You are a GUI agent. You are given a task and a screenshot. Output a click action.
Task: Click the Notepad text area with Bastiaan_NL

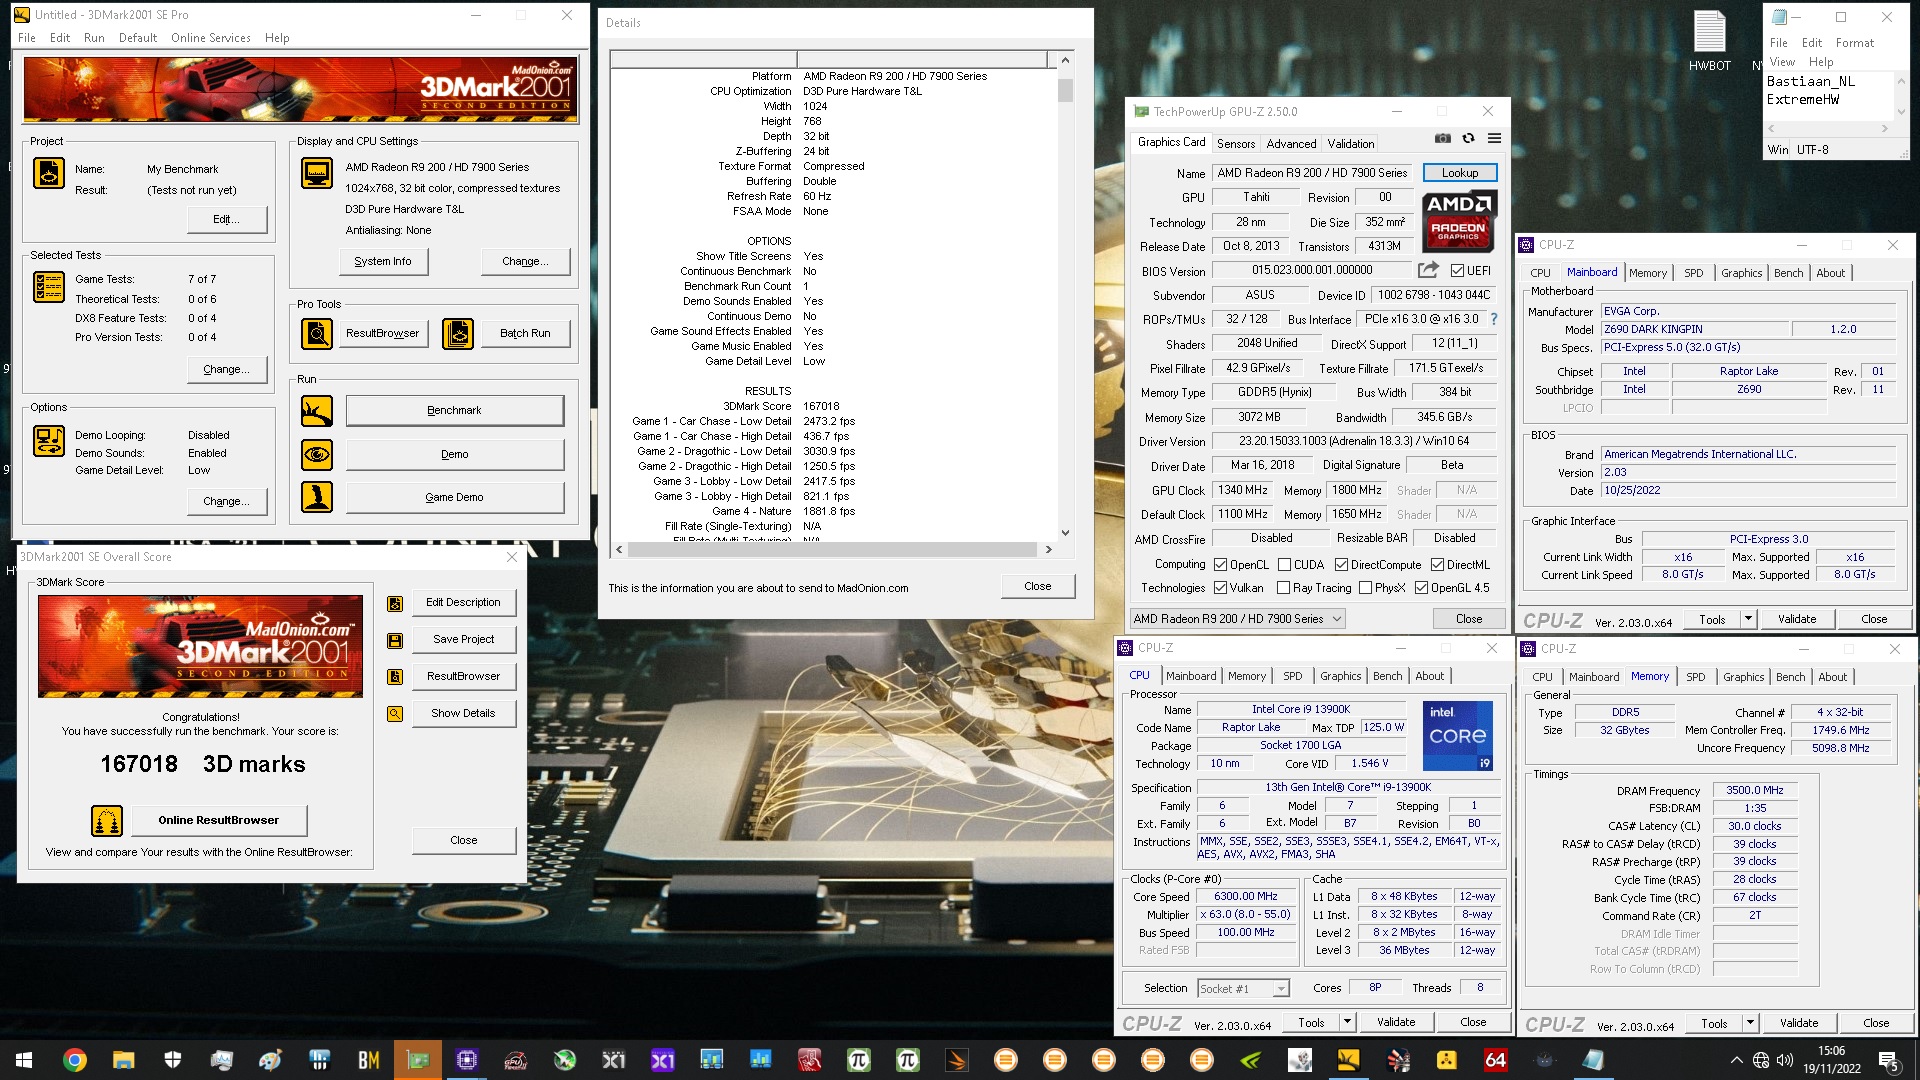coord(1829,95)
